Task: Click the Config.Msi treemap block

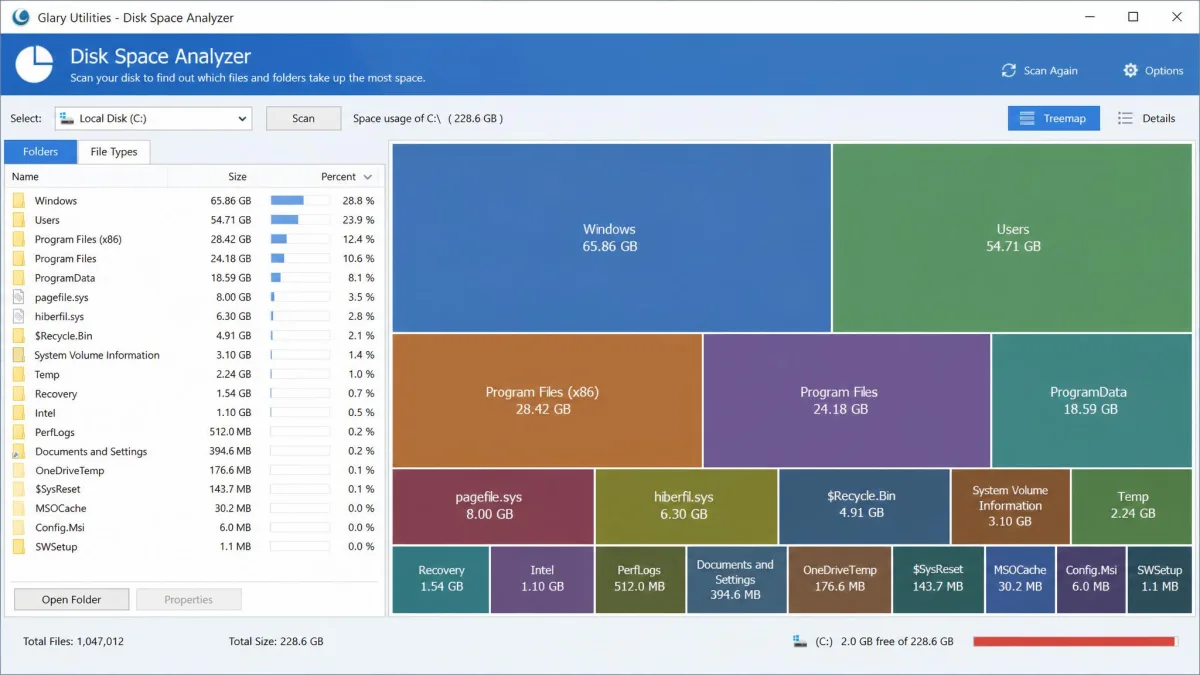Action: tap(1091, 579)
